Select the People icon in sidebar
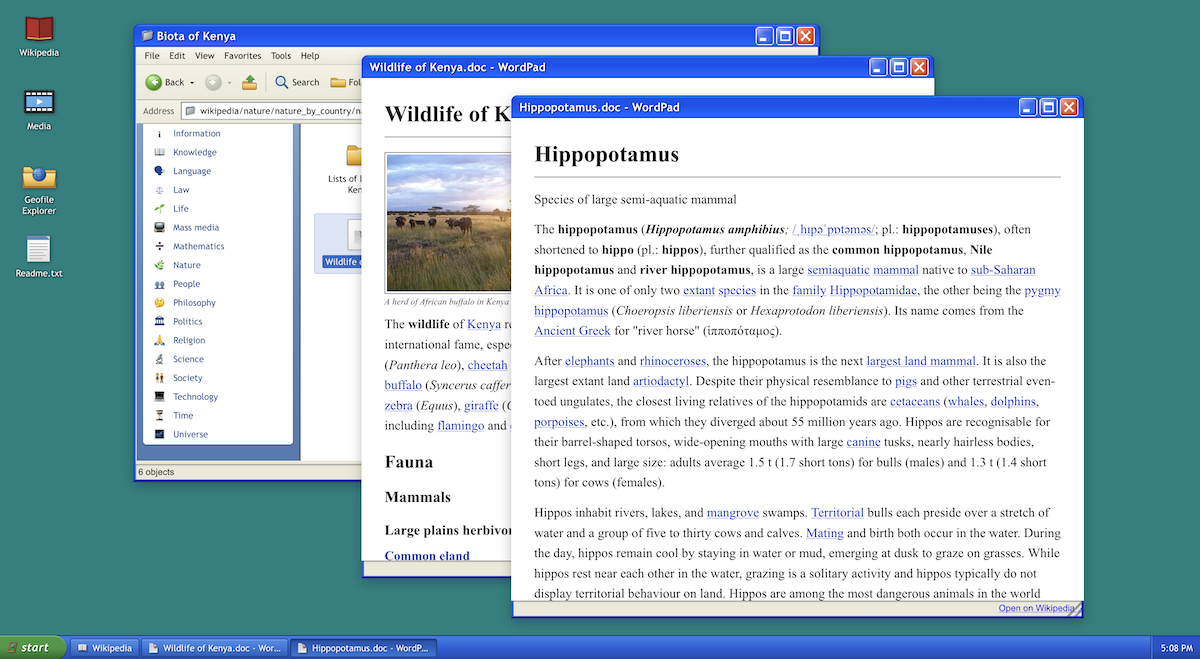Screen dimensions: 1200x659 tap(159, 284)
